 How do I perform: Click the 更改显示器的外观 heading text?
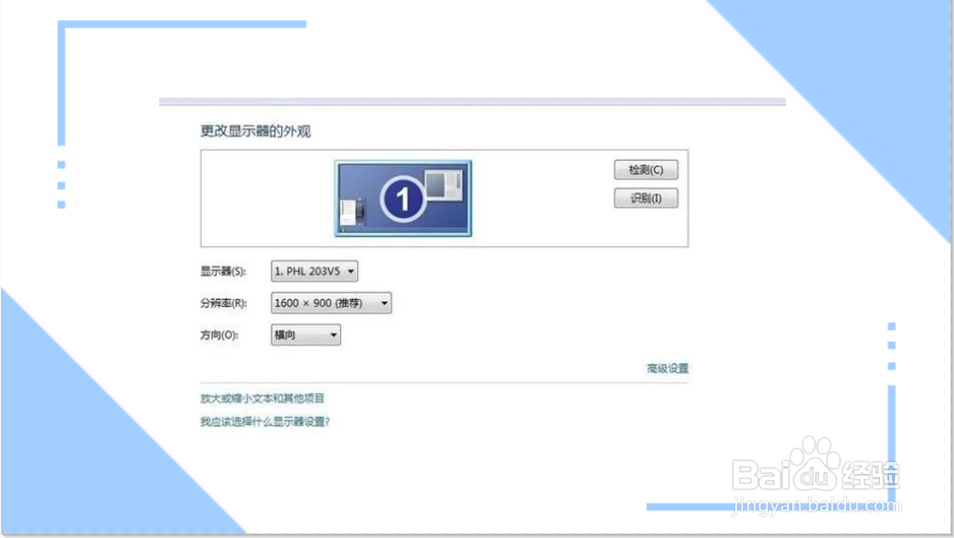[256, 131]
